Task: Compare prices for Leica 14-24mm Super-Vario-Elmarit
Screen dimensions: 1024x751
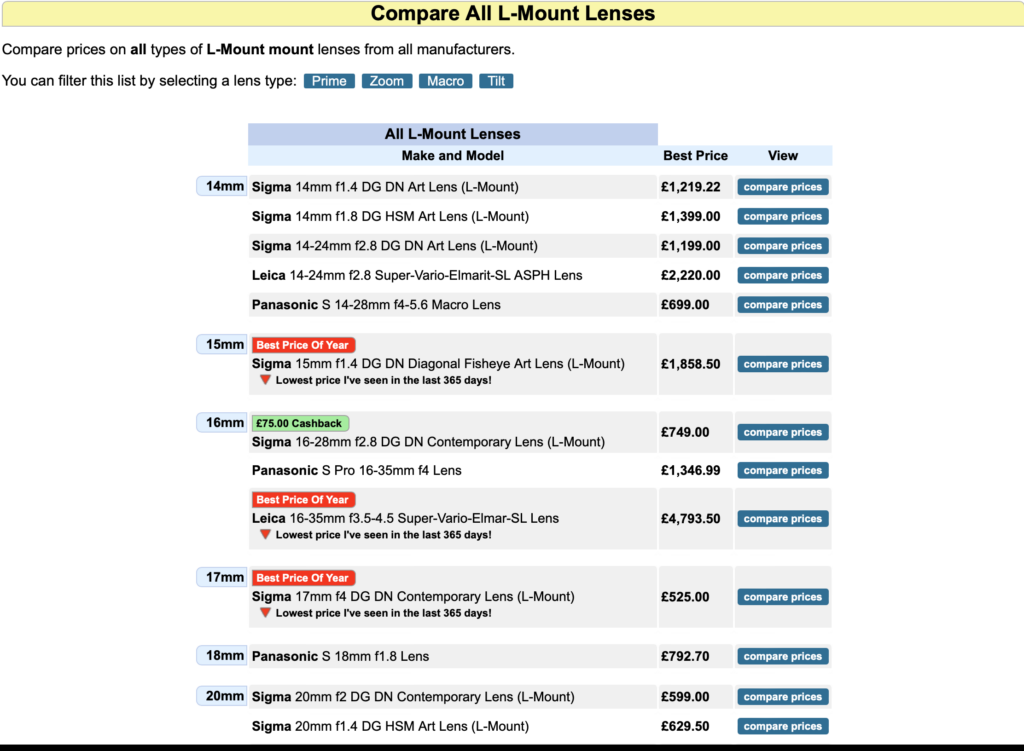Action: pyautogui.click(x=783, y=275)
